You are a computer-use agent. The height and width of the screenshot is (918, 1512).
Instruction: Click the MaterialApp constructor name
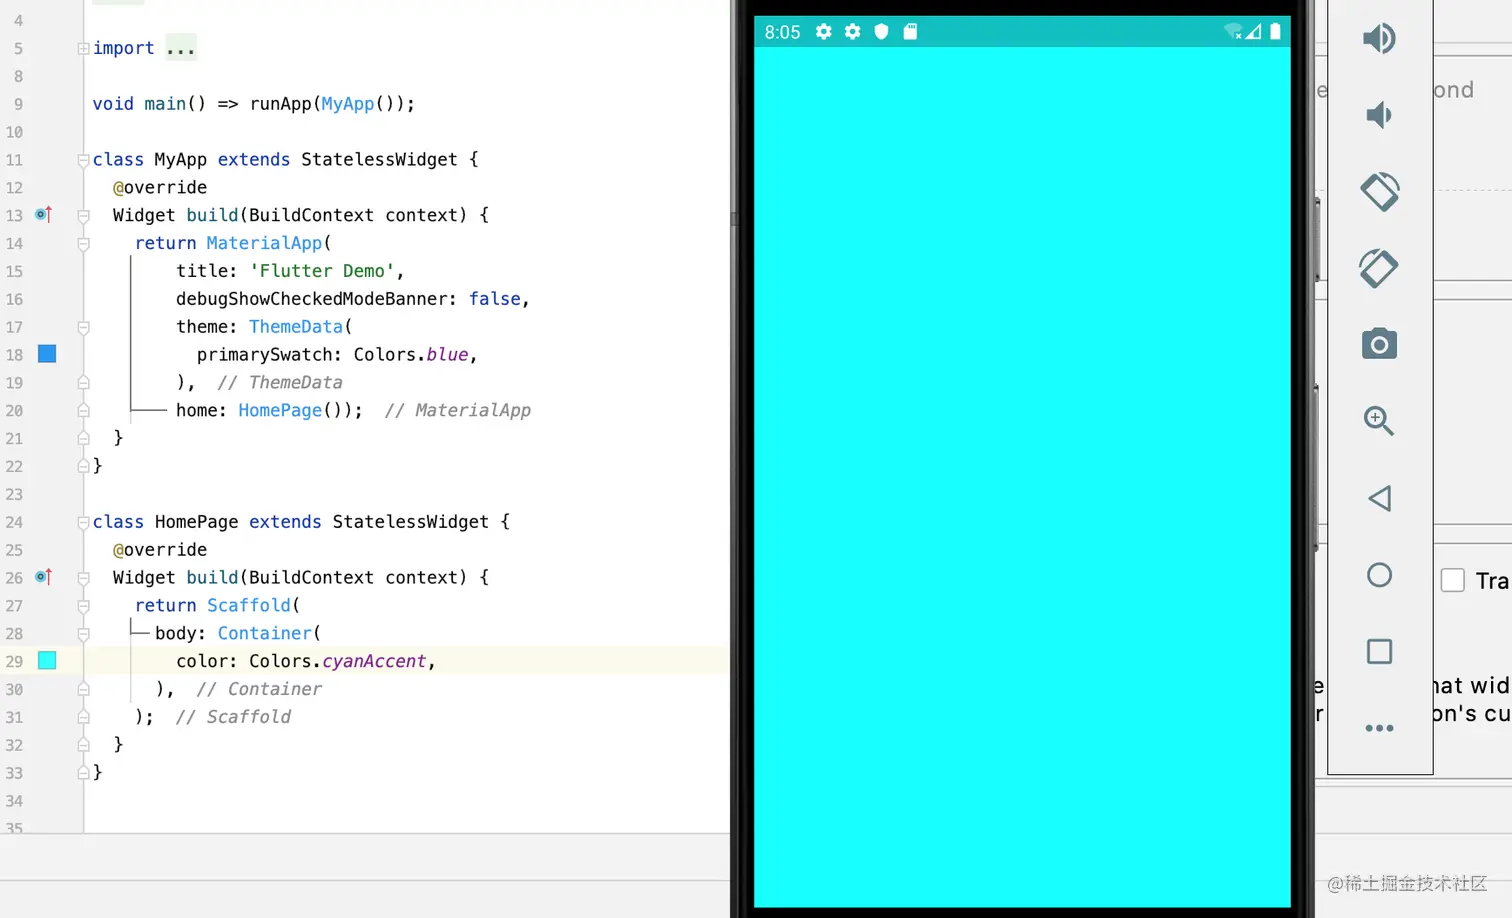click(x=264, y=243)
